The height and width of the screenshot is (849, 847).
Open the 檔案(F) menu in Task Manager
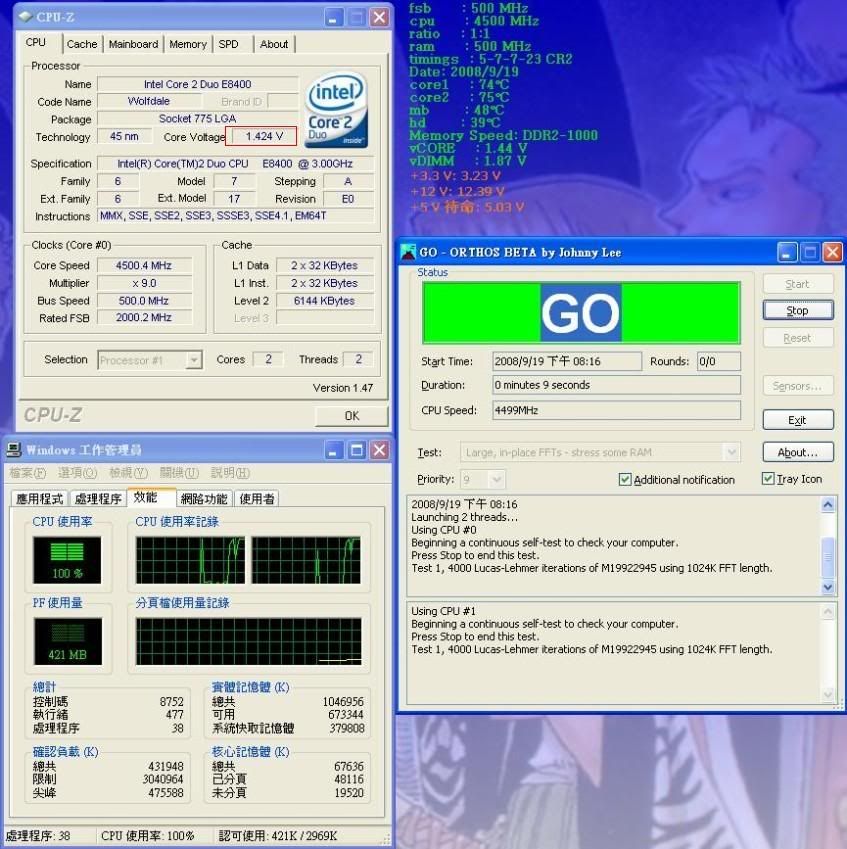(28, 473)
